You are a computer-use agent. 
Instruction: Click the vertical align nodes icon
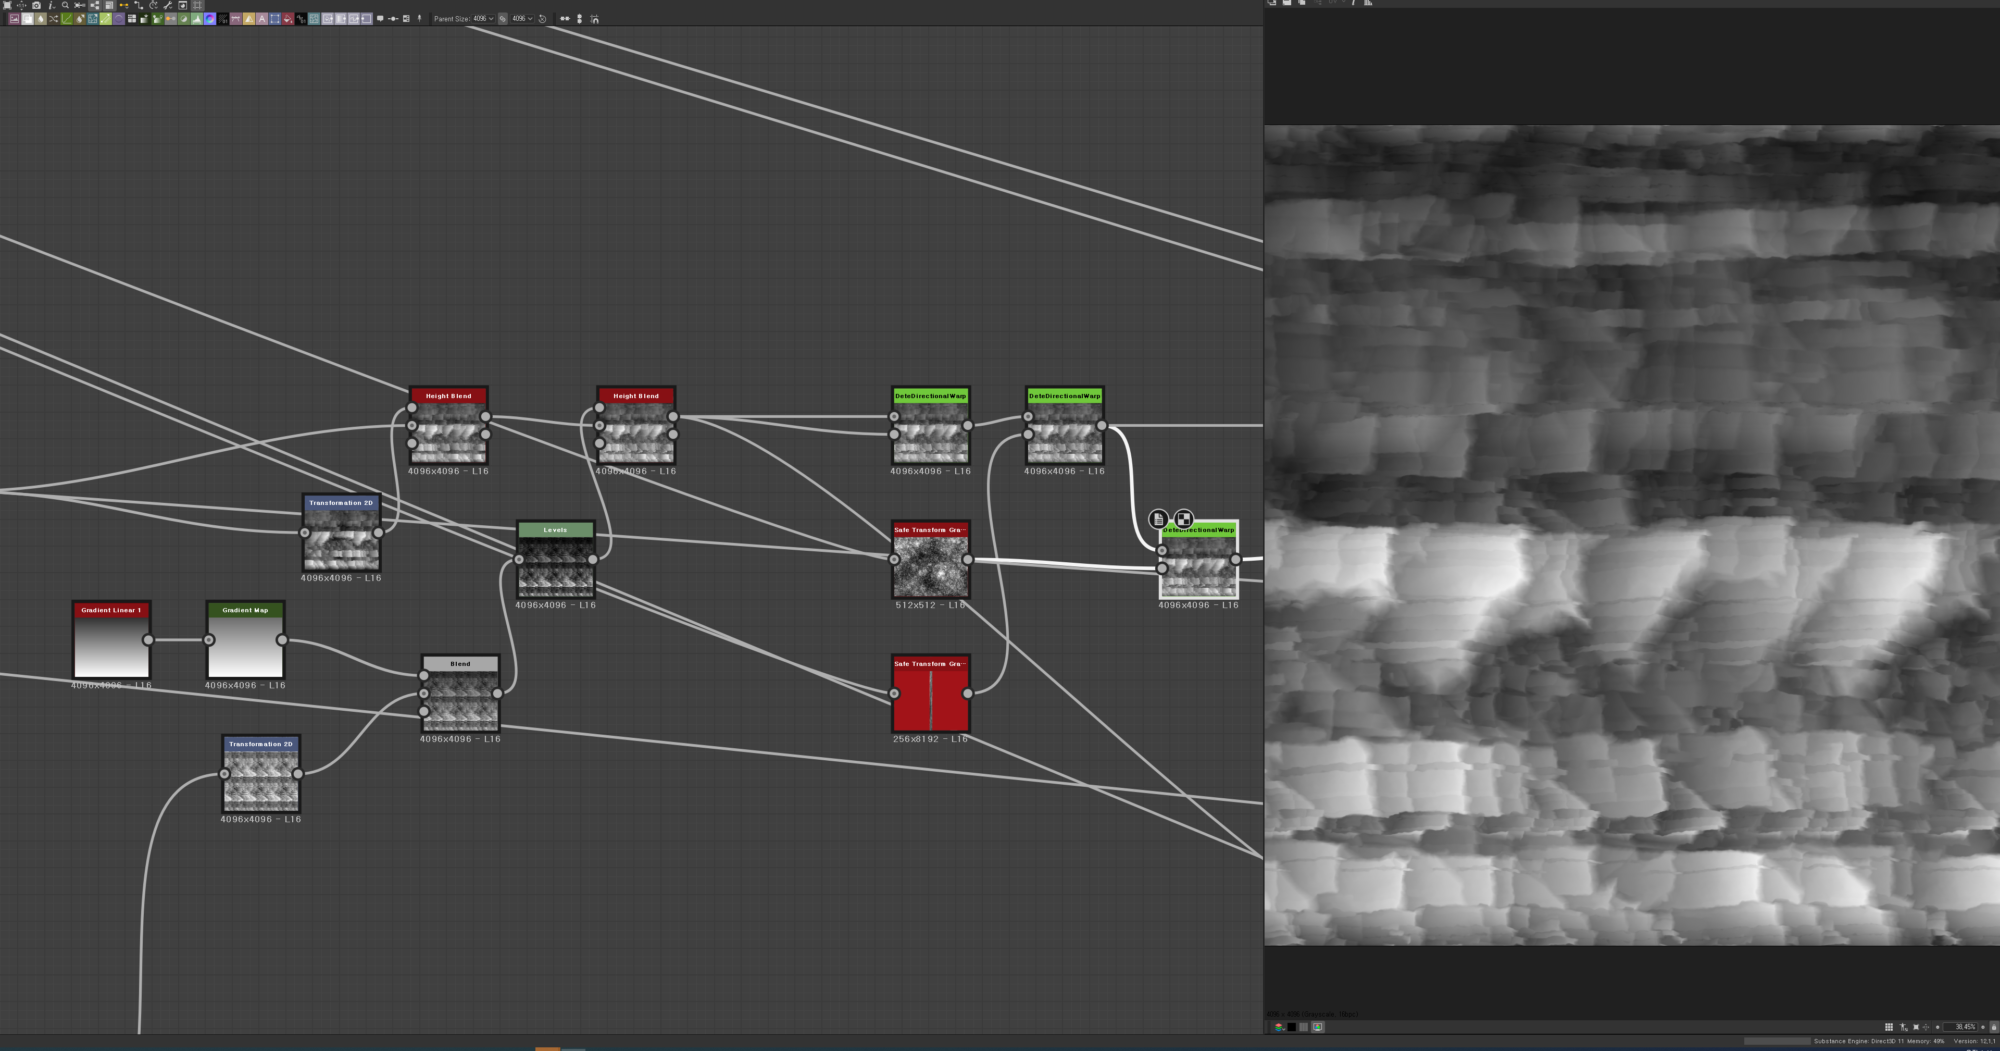pyautogui.click(x=579, y=18)
